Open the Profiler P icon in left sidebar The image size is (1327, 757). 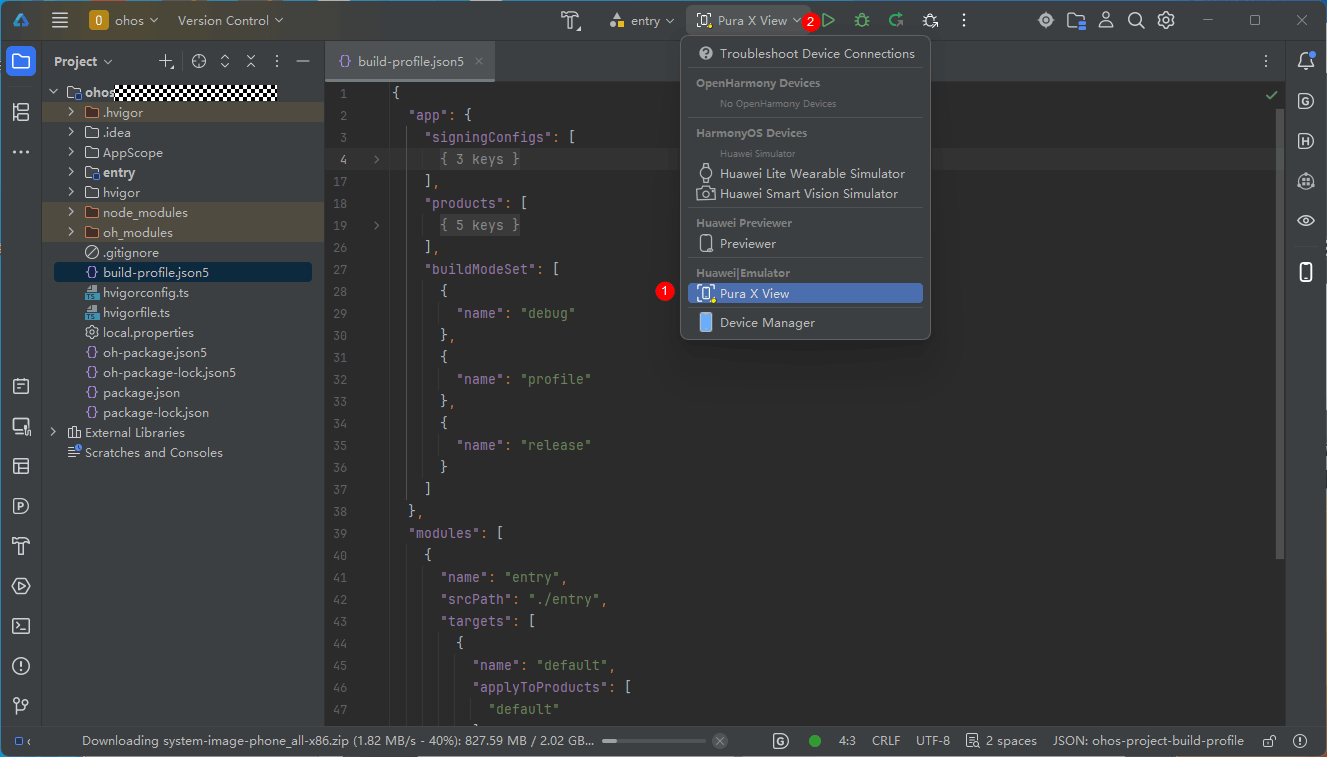click(21, 506)
